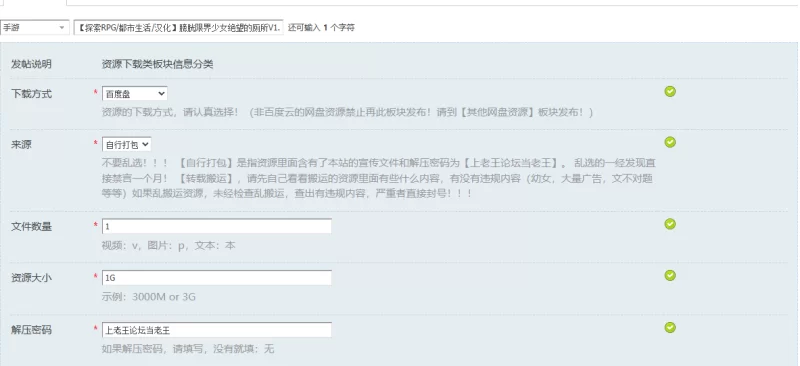Screen dimensions: 800x366
Task: Click the 发帖说明 label
Action: (x=32, y=64)
